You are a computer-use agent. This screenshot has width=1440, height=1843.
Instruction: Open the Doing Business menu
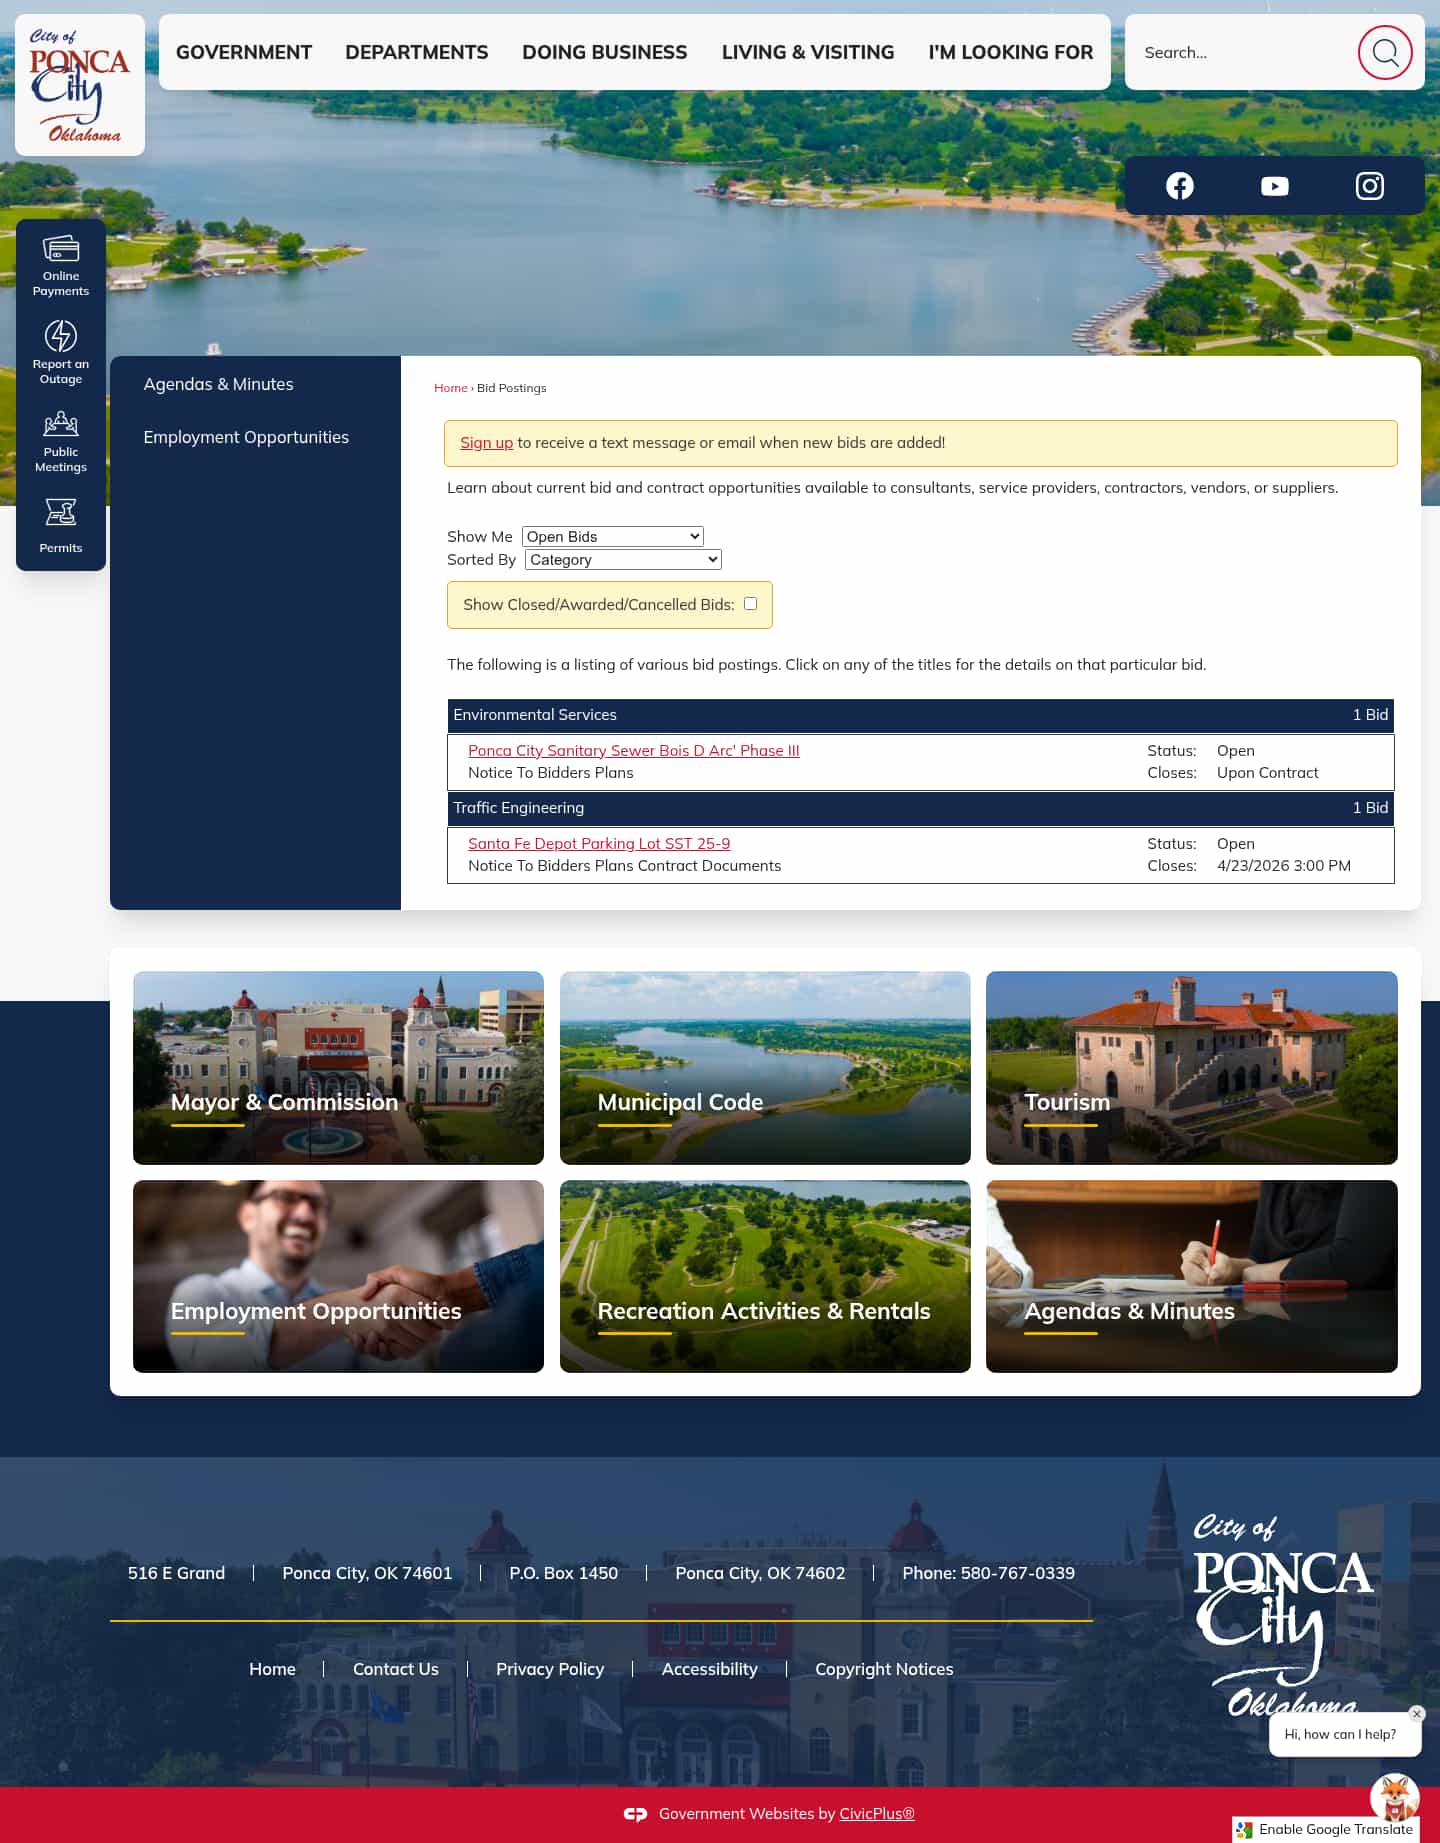(605, 52)
